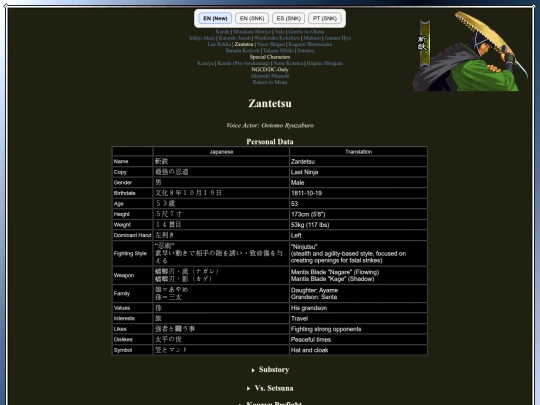The image size is (540, 405).
Task: Click the Travel interests cell
Action: tap(359, 319)
